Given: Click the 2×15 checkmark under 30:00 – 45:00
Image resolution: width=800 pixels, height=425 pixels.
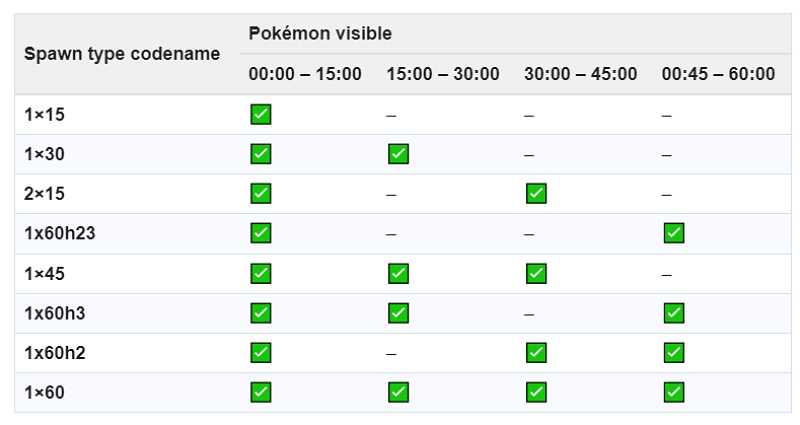Looking at the screenshot, I should (x=535, y=193).
